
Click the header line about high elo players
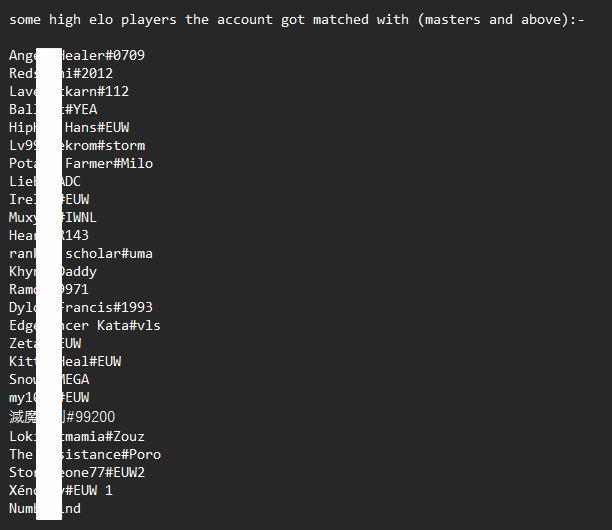297,20
